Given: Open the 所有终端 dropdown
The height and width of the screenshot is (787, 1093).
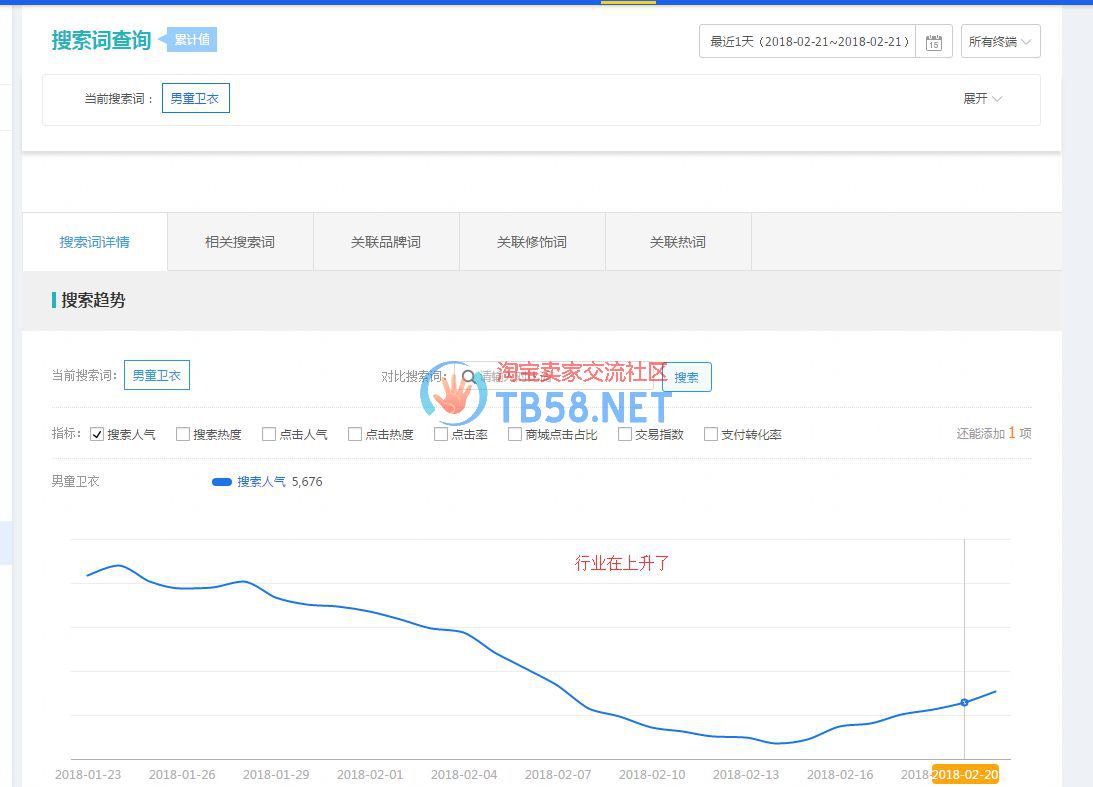Looking at the screenshot, I should coord(1000,42).
